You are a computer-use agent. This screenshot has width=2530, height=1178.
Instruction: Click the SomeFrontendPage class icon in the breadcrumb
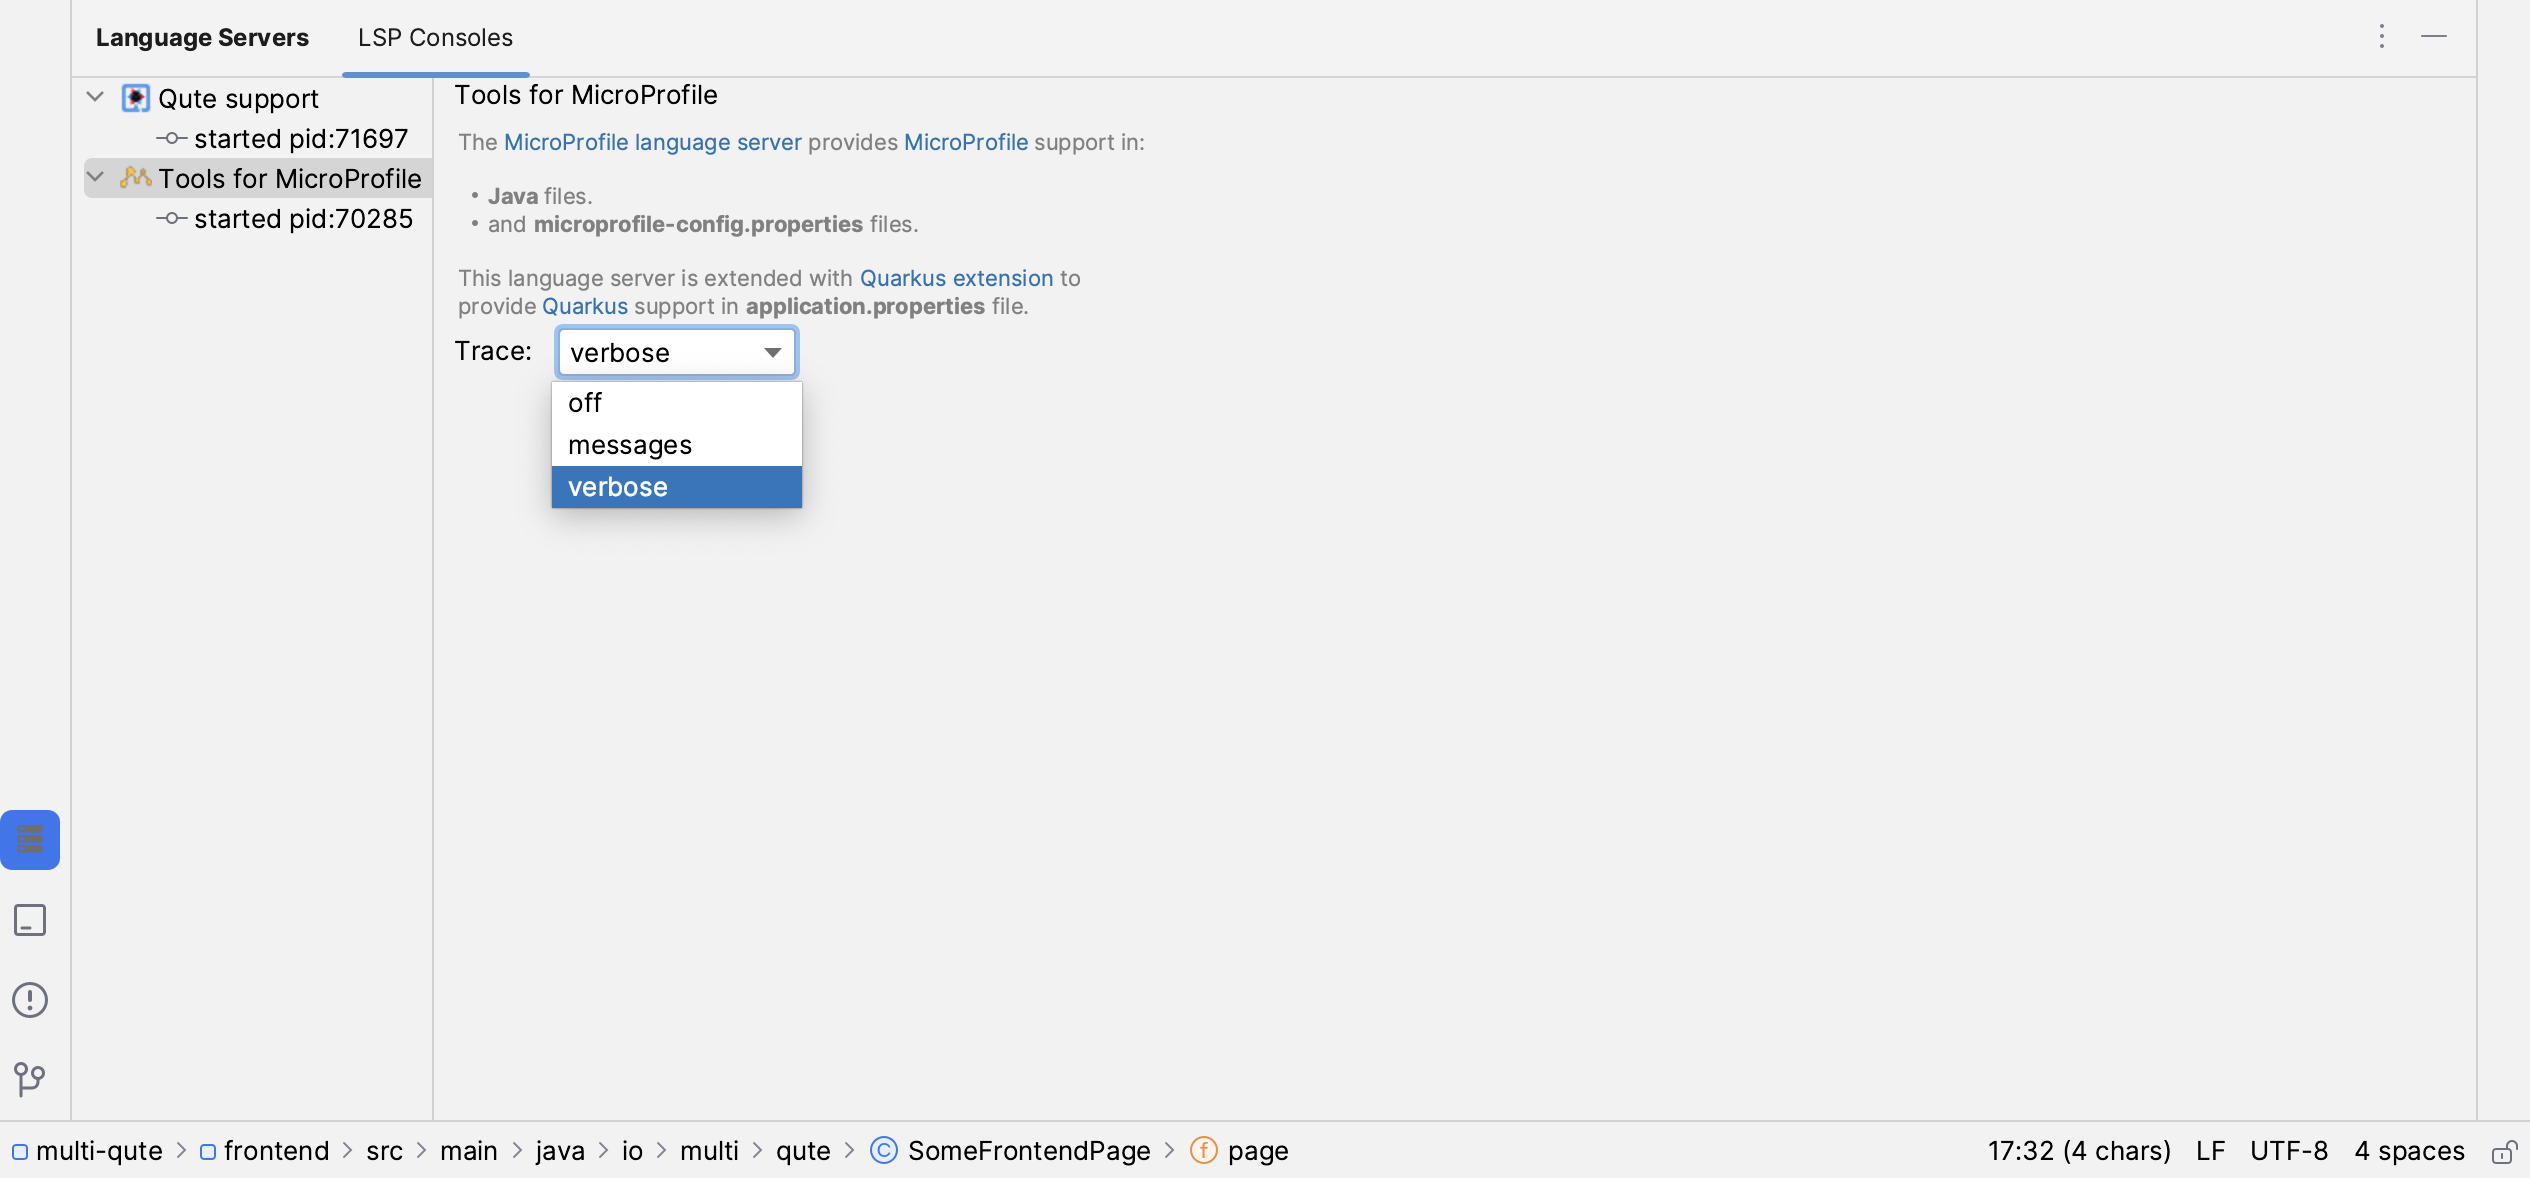(884, 1151)
